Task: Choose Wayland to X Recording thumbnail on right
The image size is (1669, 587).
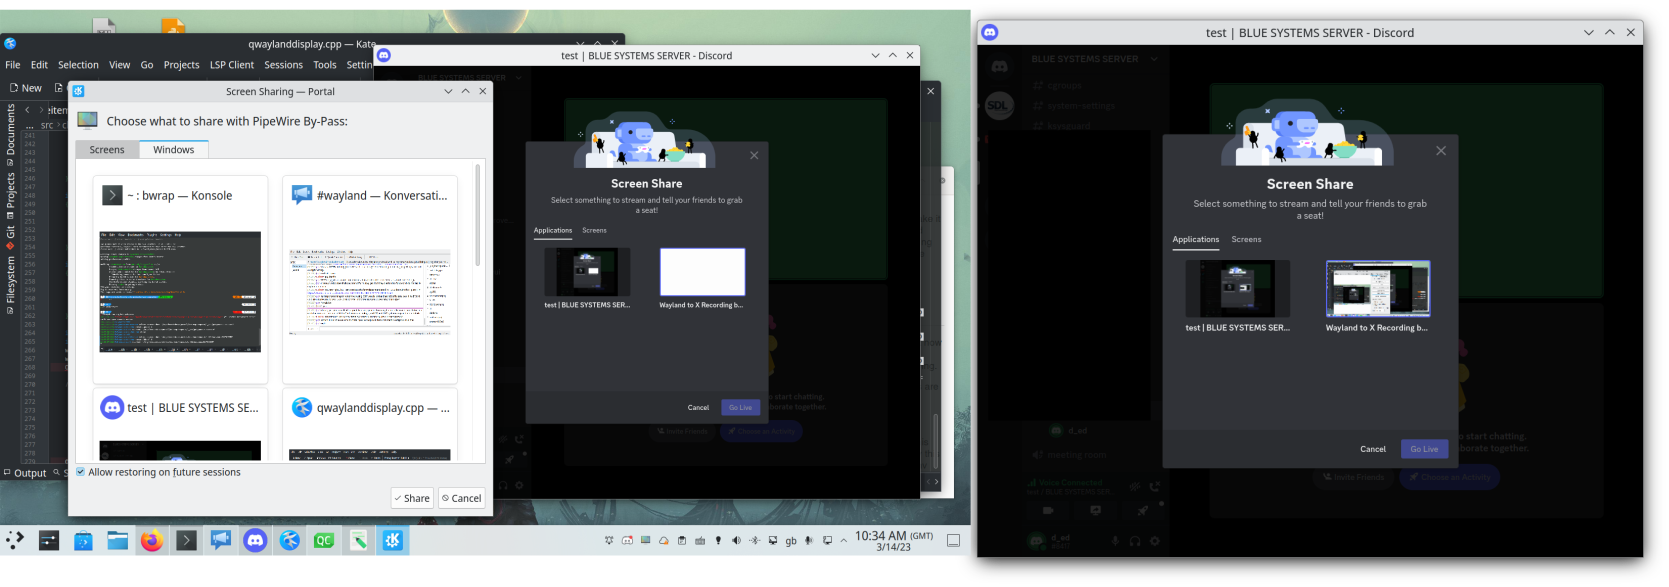Action: point(1377,290)
